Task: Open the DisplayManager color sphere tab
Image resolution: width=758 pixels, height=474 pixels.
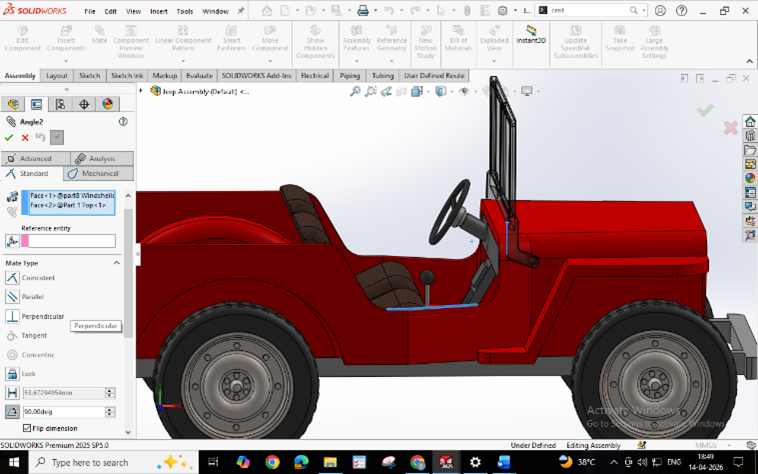Action: (x=107, y=104)
